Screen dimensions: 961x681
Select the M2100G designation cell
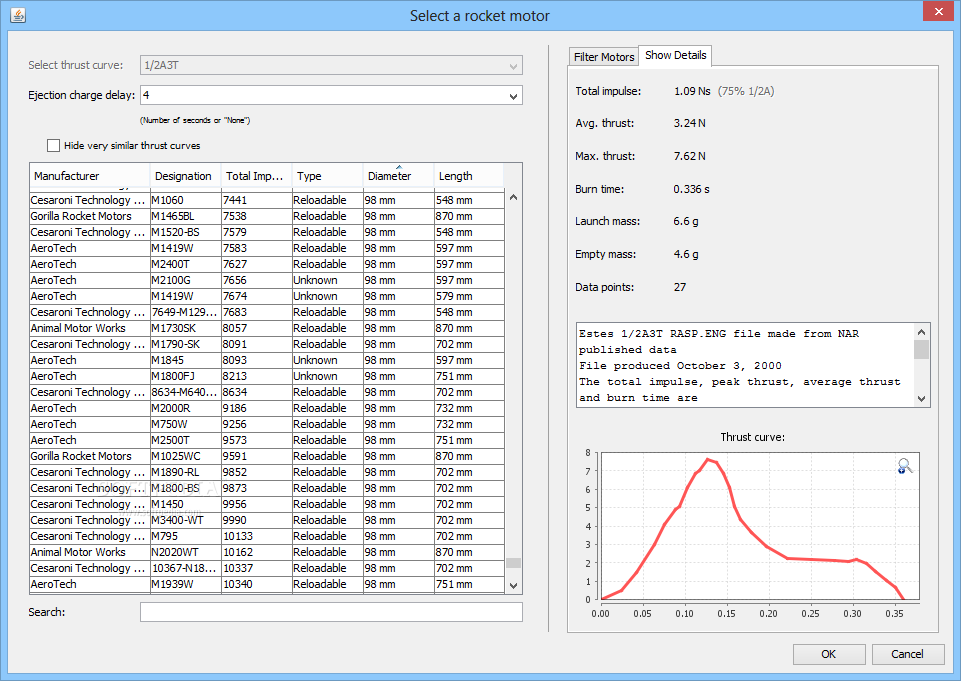186,280
